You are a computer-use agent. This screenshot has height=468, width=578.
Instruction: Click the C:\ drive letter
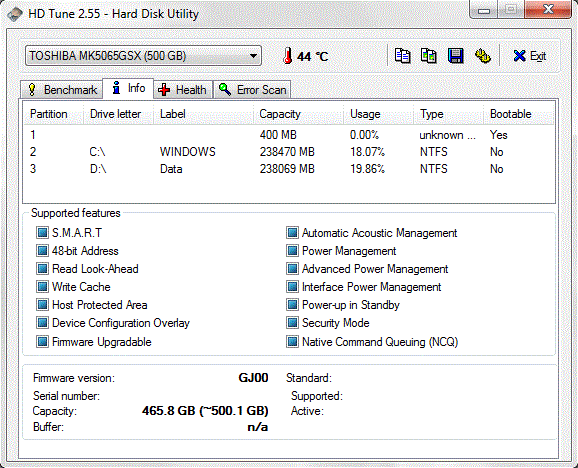(97, 152)
